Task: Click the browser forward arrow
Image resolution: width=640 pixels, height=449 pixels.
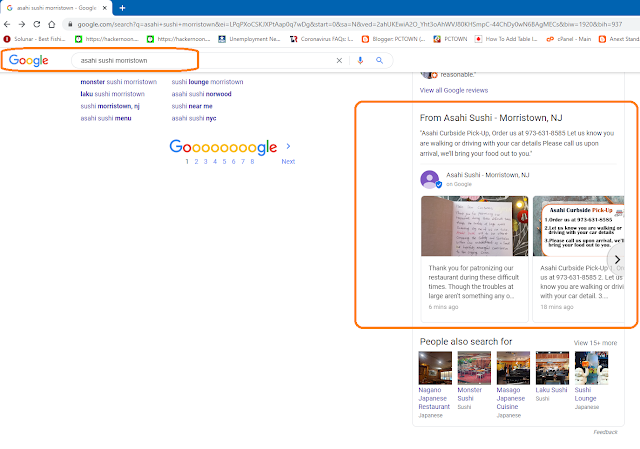Action: pos(22,24)
